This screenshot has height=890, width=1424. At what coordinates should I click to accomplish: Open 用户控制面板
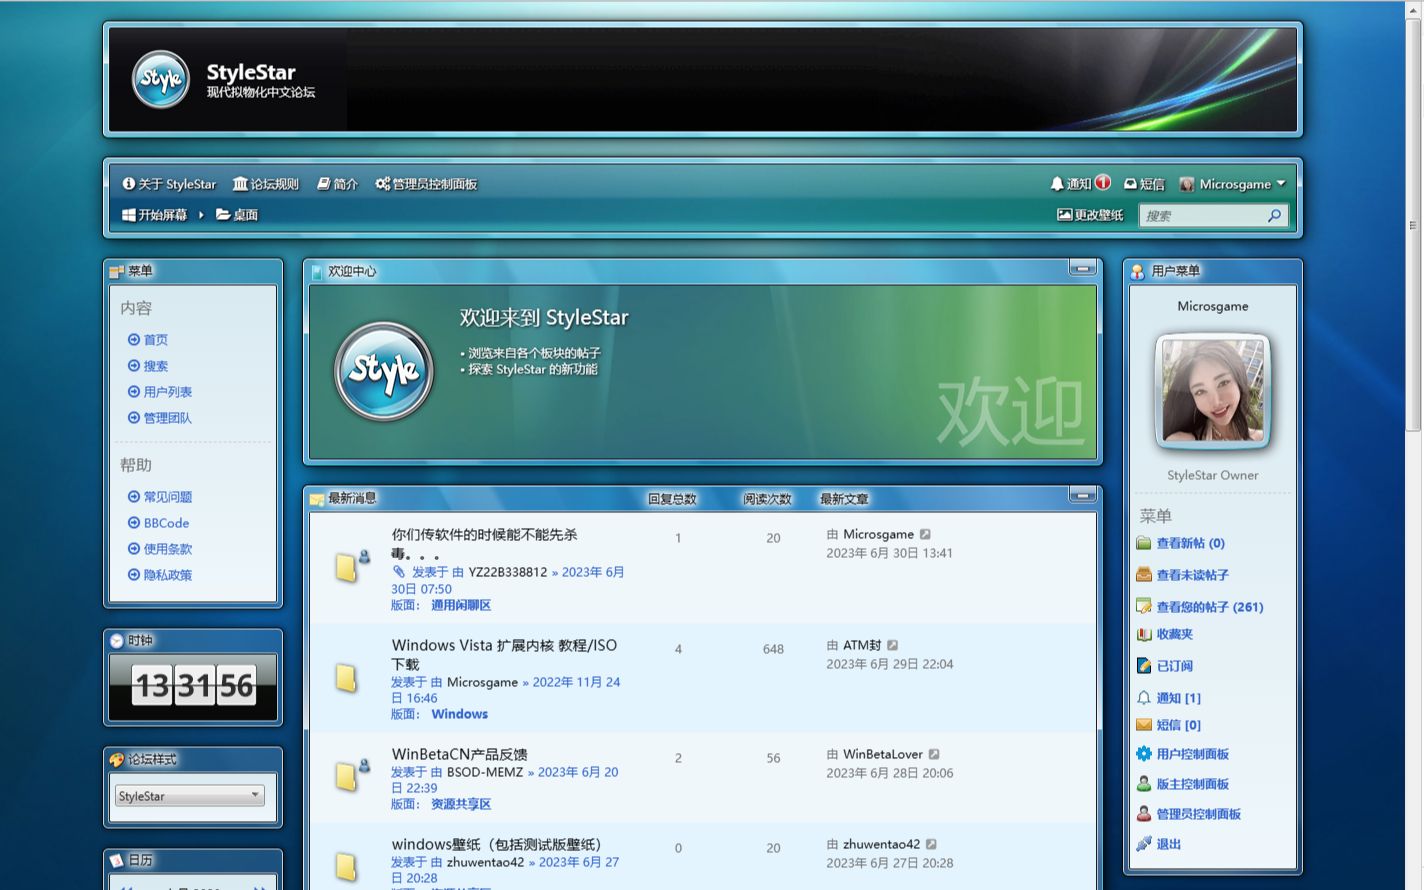[1192, 754]
